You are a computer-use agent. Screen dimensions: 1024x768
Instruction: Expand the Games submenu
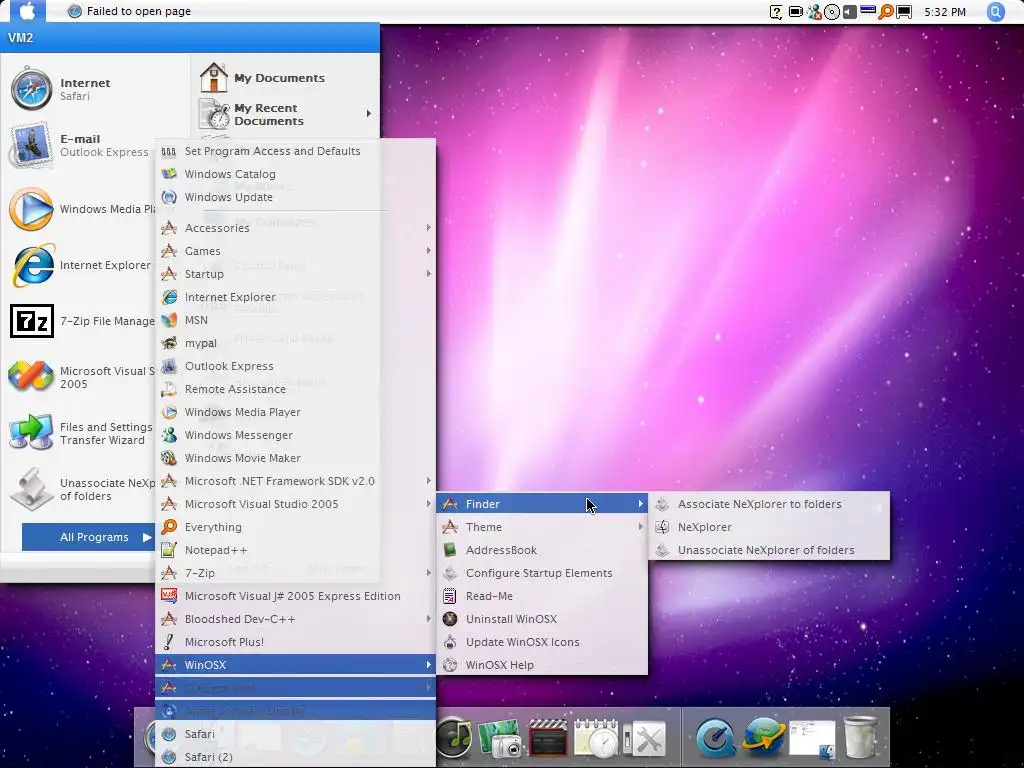[x=296, y=251]
